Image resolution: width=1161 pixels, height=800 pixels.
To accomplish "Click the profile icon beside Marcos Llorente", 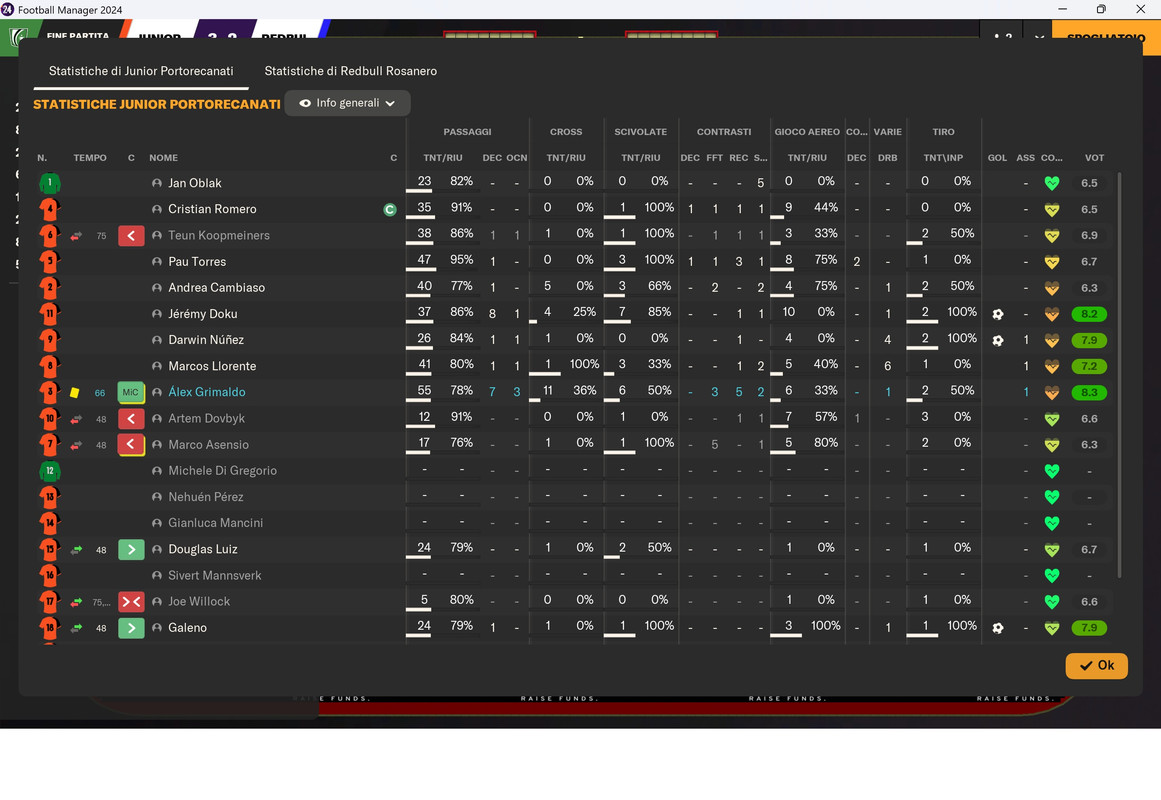I will tap(157, 366).
